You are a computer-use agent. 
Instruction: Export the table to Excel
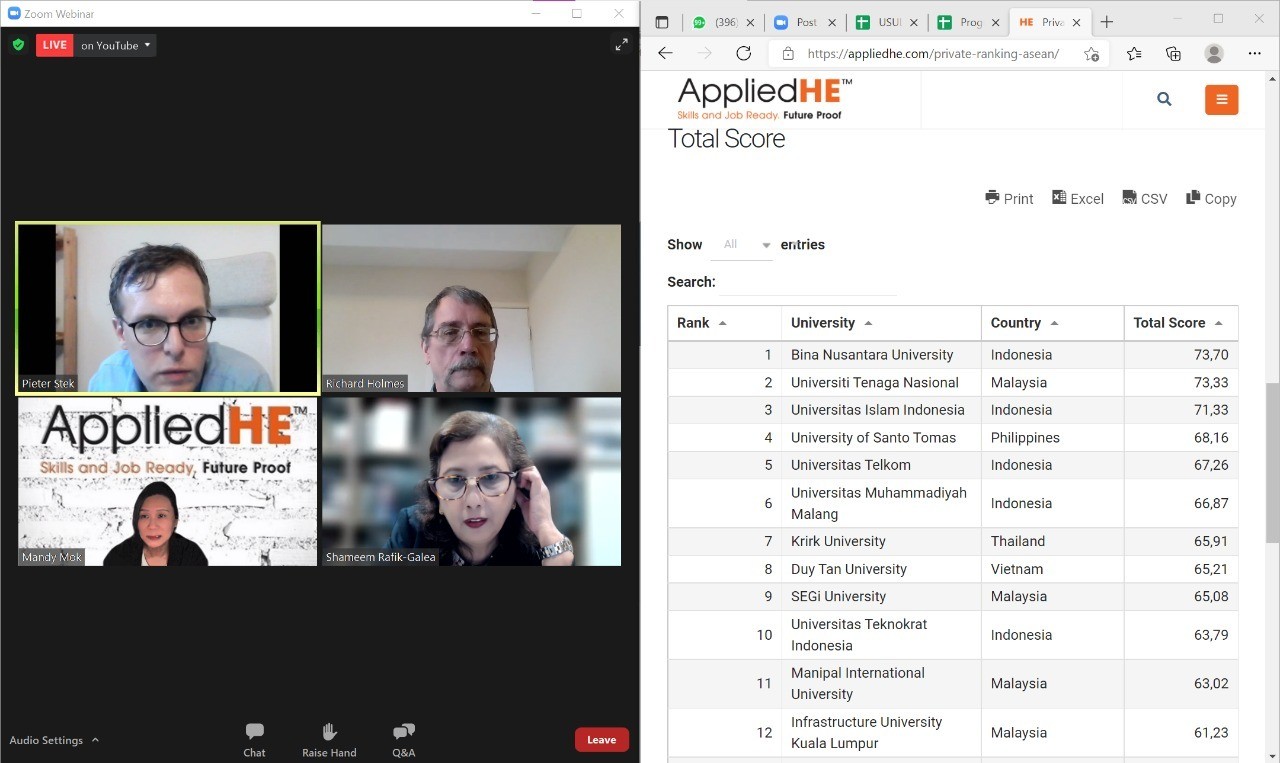tap(1078, 198)
